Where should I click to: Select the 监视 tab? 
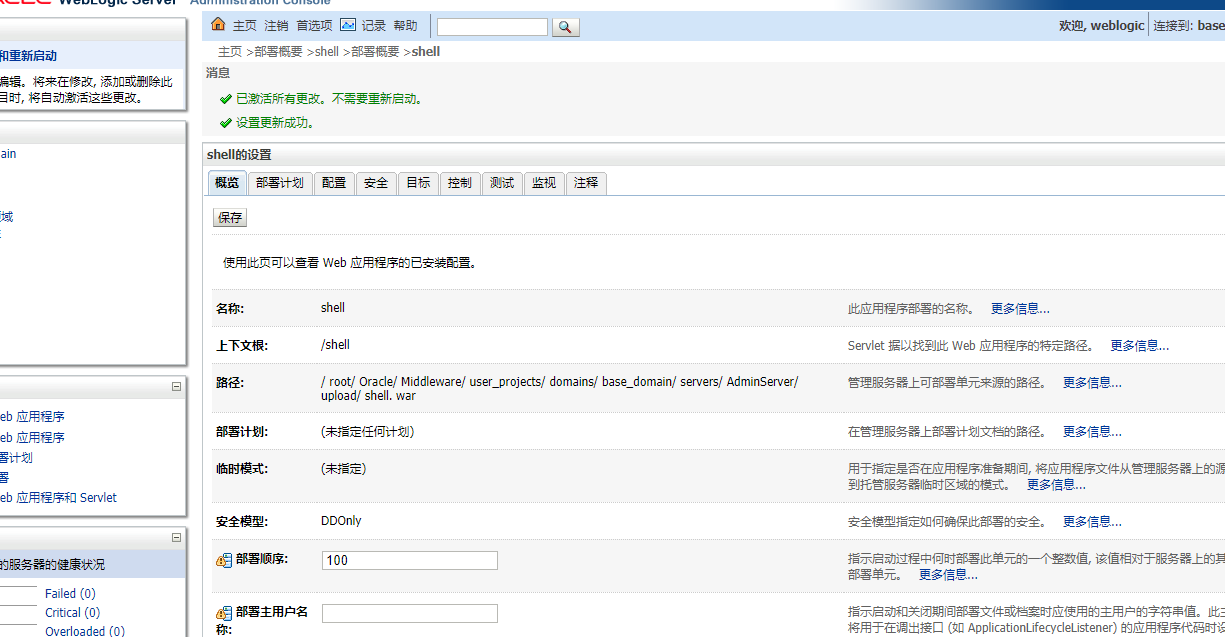point(544,183)
